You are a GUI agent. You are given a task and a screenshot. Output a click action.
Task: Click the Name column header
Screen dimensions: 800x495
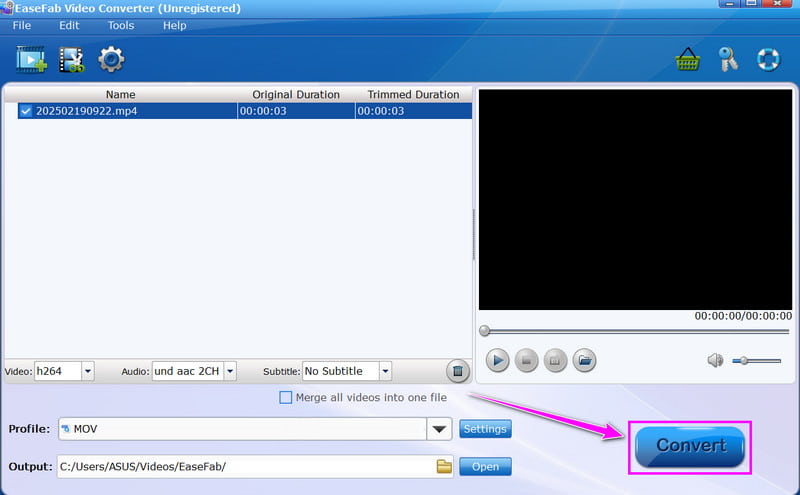click(x=120, y=94)
